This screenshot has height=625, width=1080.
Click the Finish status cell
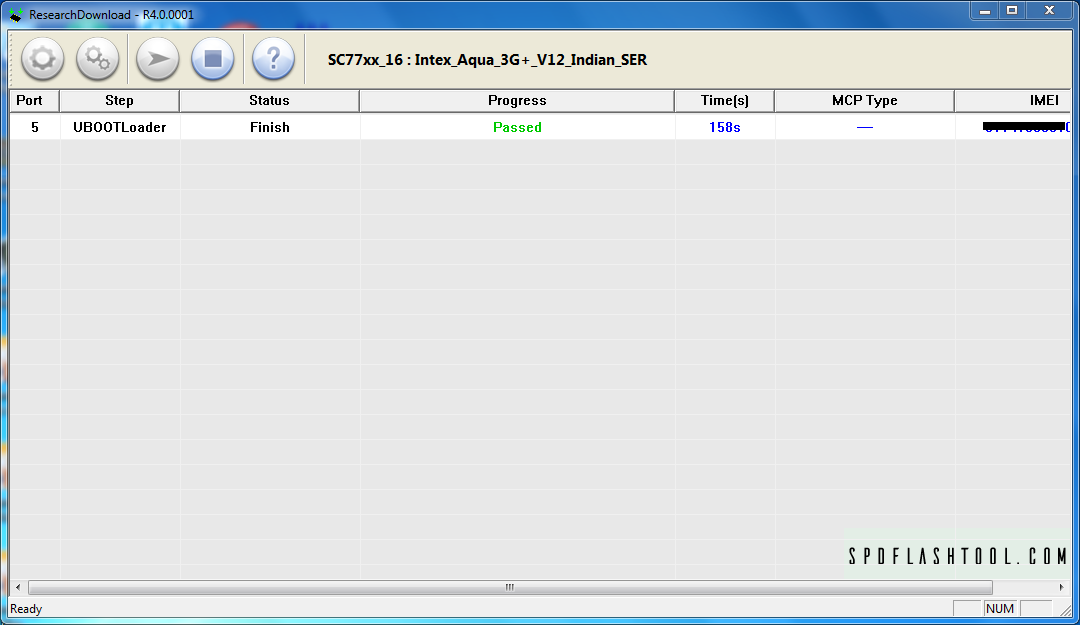270,127
